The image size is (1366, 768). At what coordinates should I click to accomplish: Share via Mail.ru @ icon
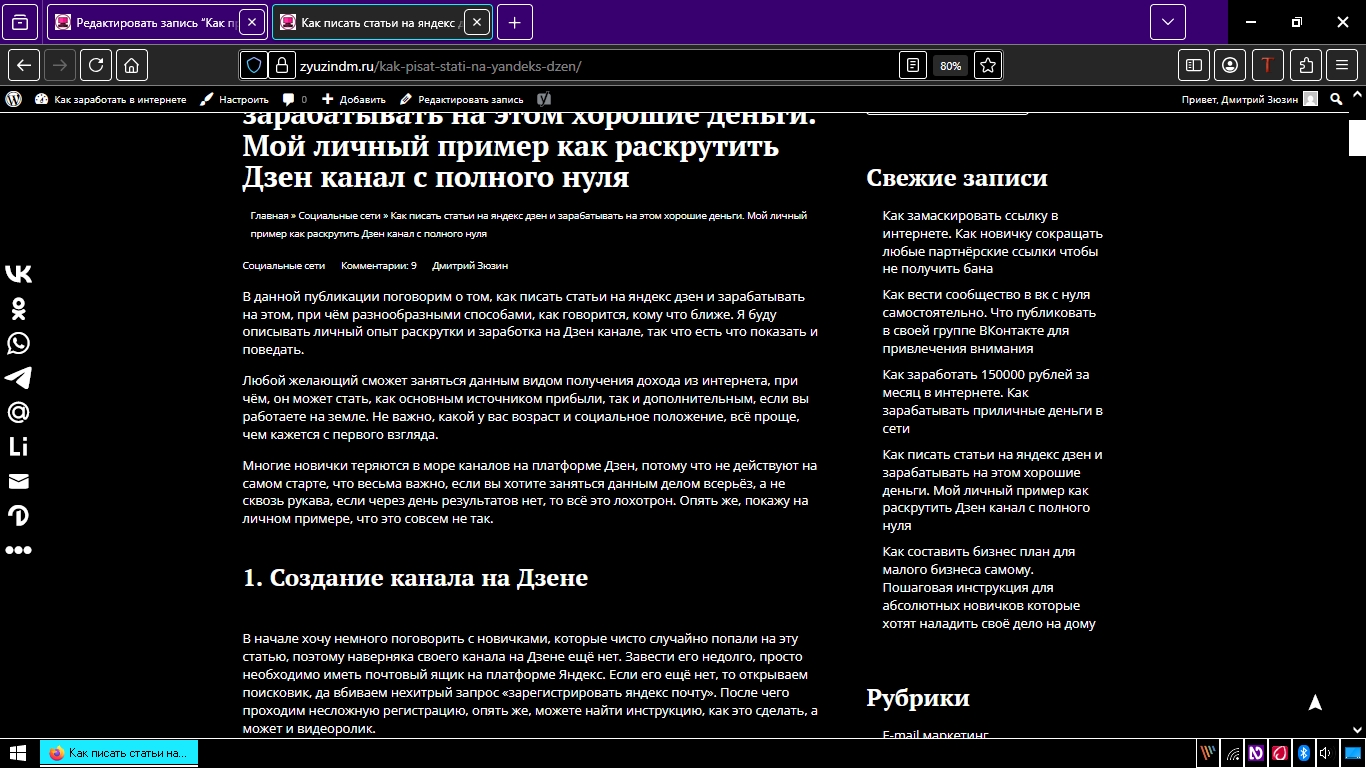tap(18, 412)
